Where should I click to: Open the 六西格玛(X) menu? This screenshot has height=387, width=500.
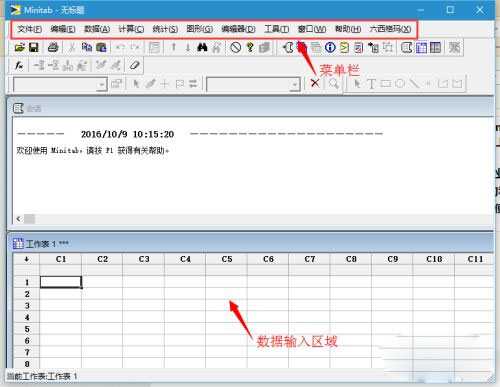390,29
